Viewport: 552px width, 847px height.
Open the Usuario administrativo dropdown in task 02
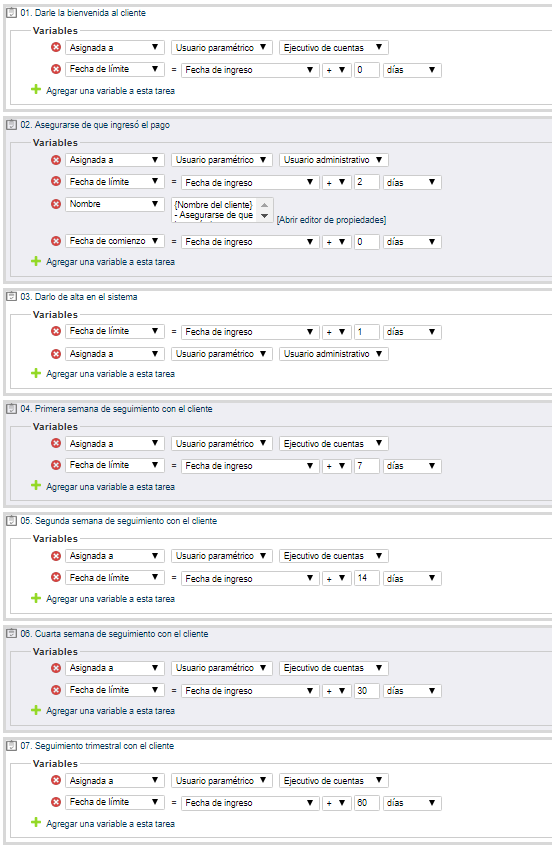(334, 160)
